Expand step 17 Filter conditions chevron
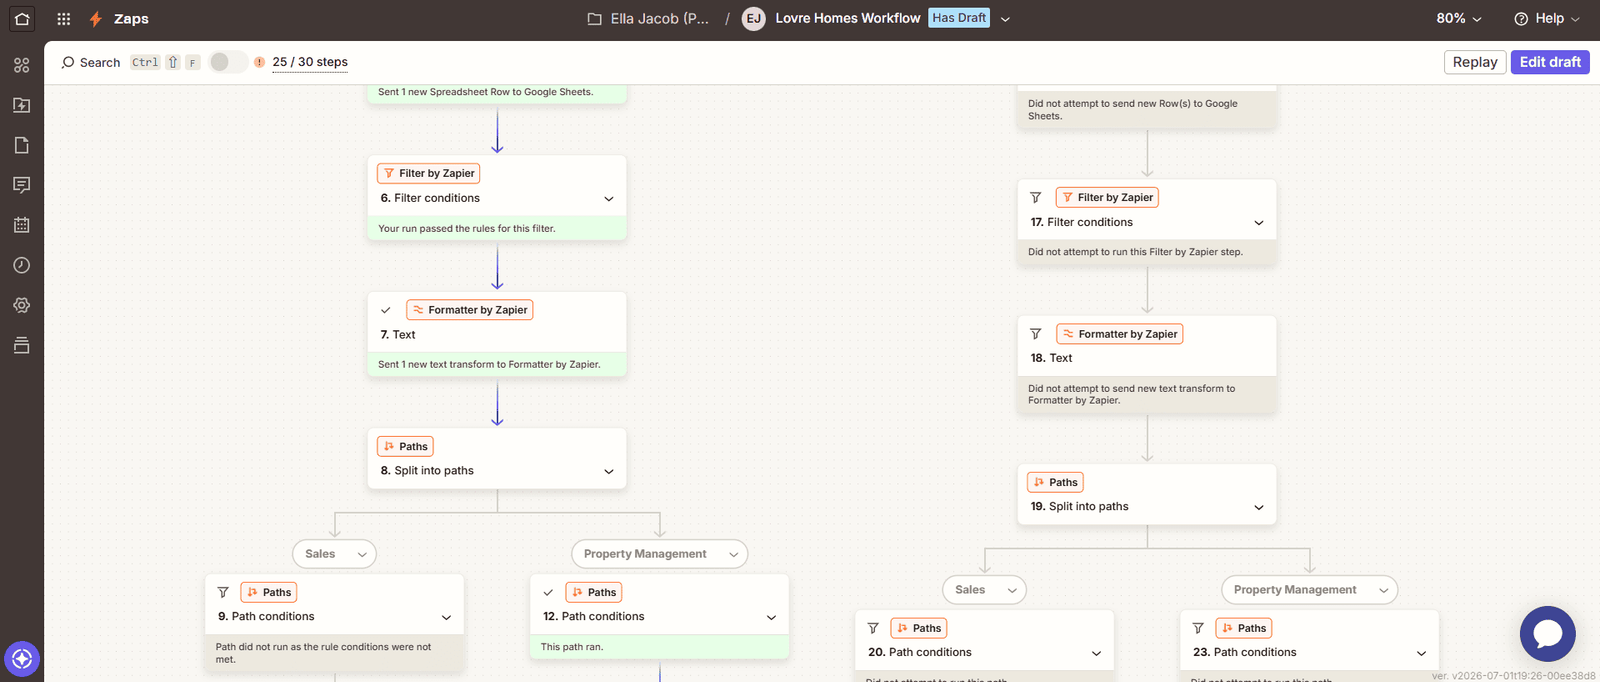The width and height of the screenshot is (1600, 682). tap(1259, 223)
